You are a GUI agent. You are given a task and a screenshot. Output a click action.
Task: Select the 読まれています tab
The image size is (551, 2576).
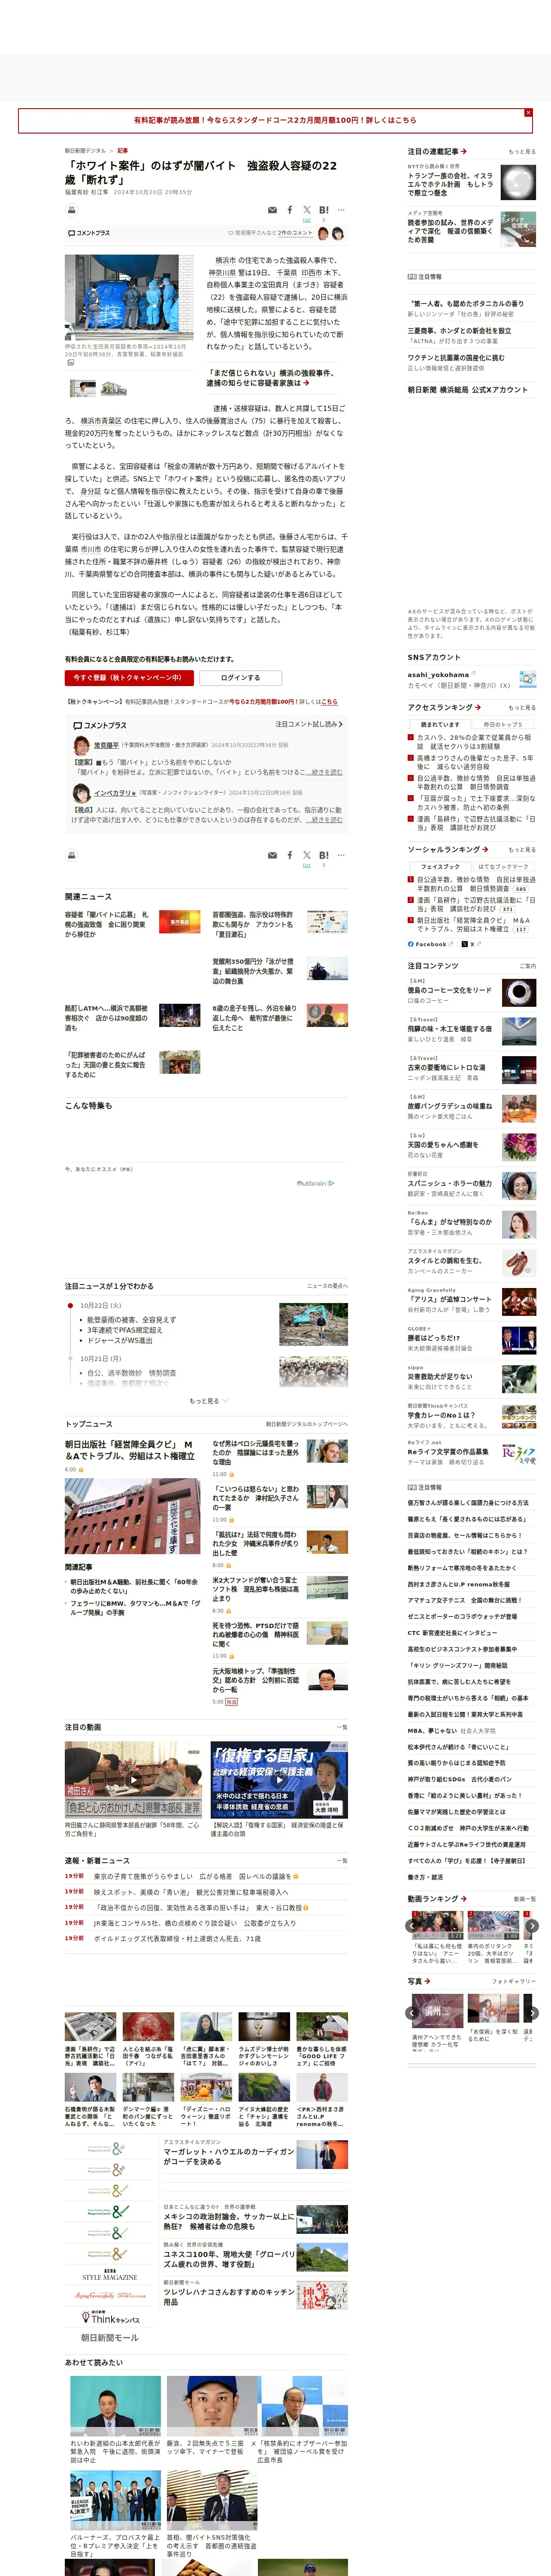tap(440, 724)
